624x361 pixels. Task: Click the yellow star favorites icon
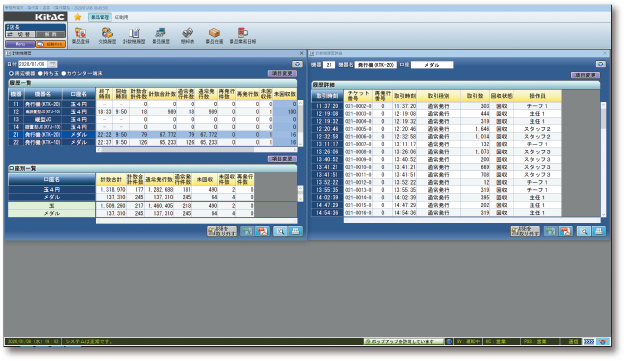[78, 17]
